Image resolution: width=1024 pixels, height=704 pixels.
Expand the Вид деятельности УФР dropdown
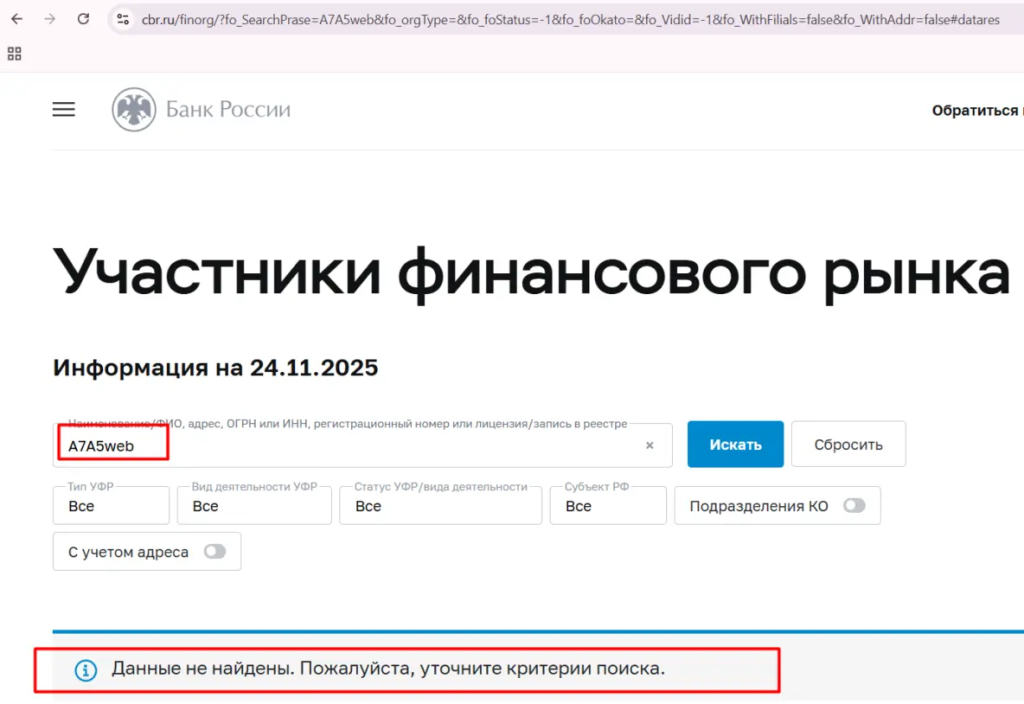pos(254,506)
